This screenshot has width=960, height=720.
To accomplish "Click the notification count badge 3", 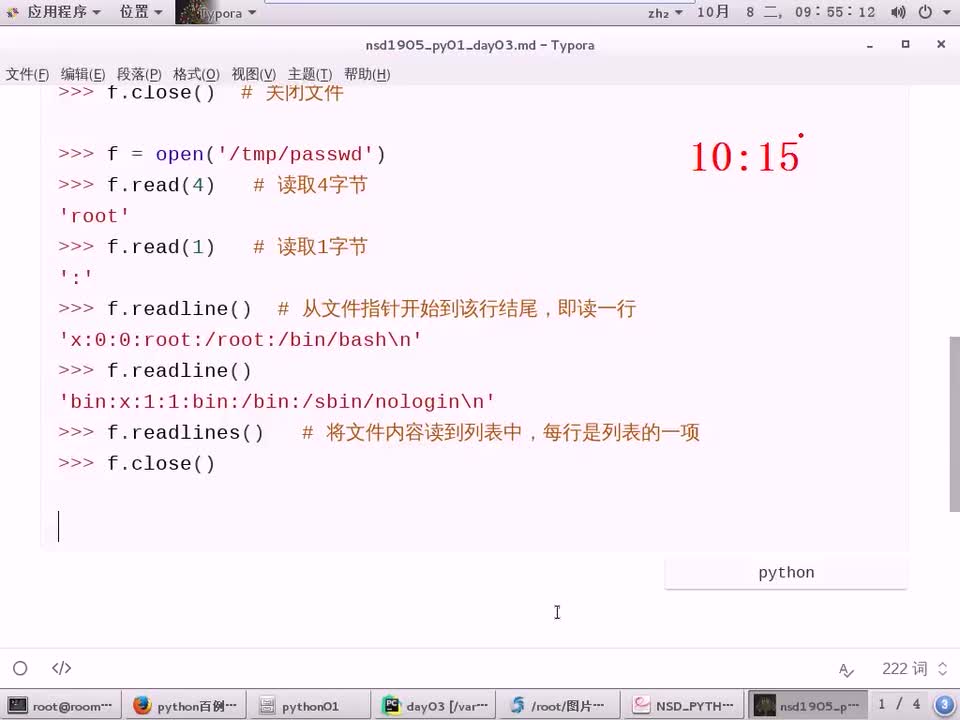I will click(944, 705).
